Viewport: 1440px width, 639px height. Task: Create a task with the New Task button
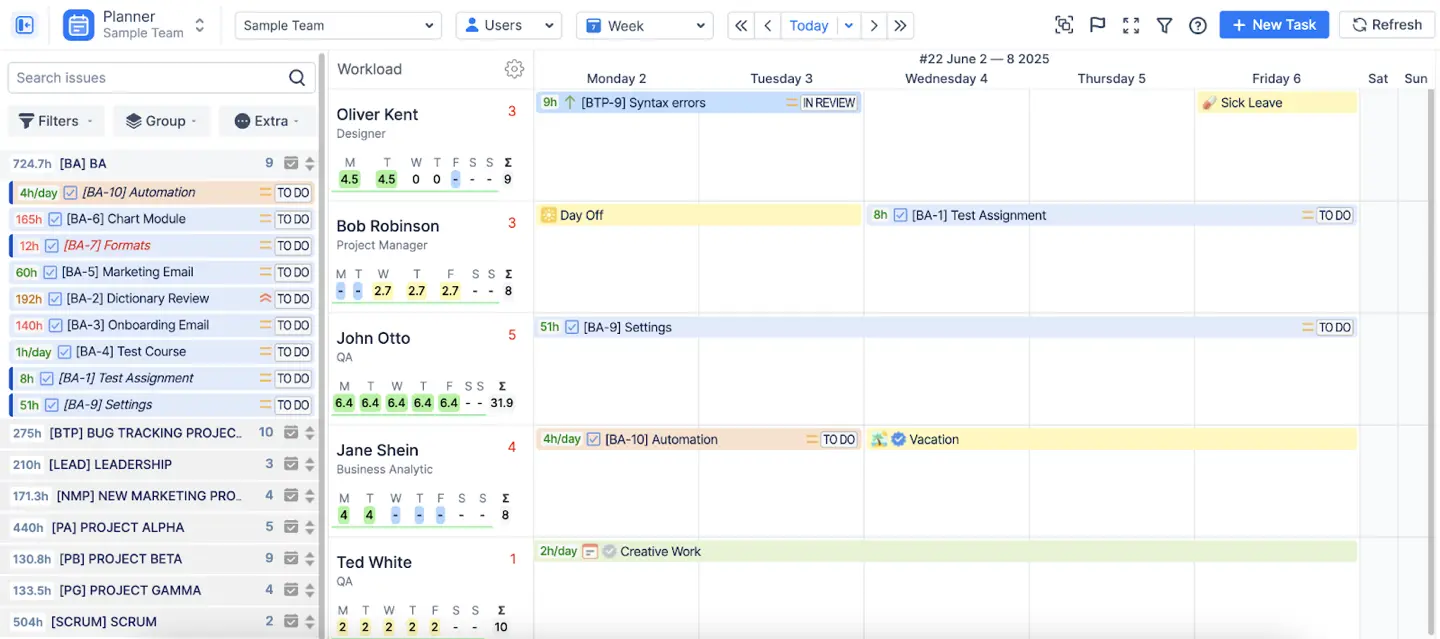[x=1274, y=24]
